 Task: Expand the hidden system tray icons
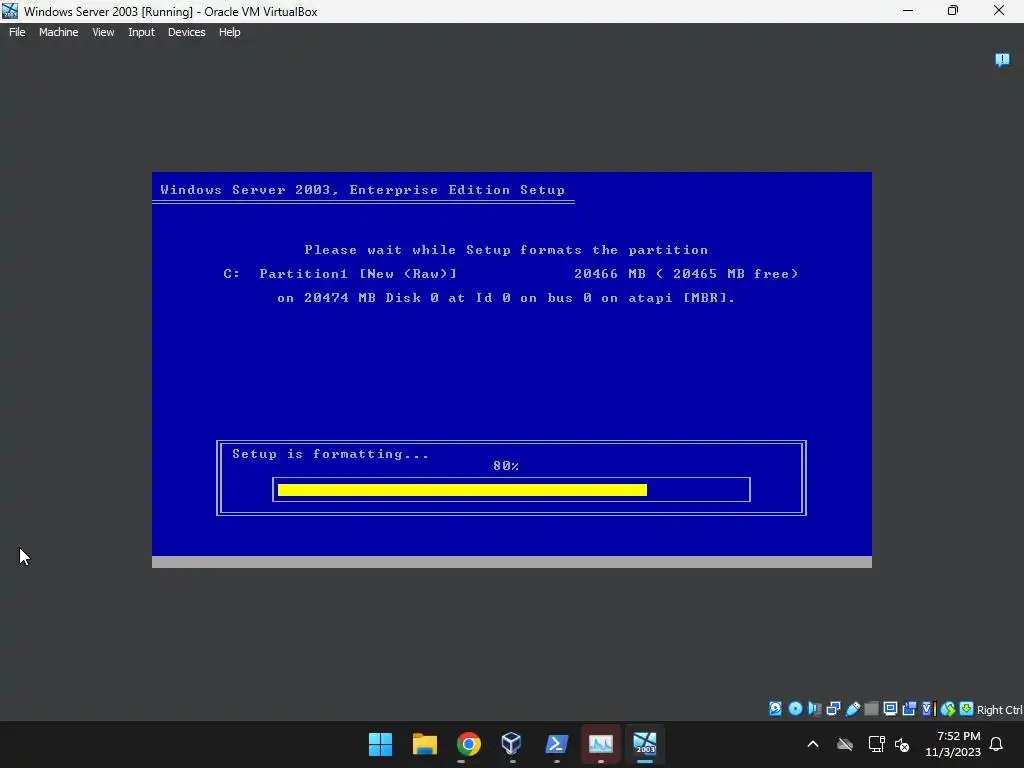(813, 744)
